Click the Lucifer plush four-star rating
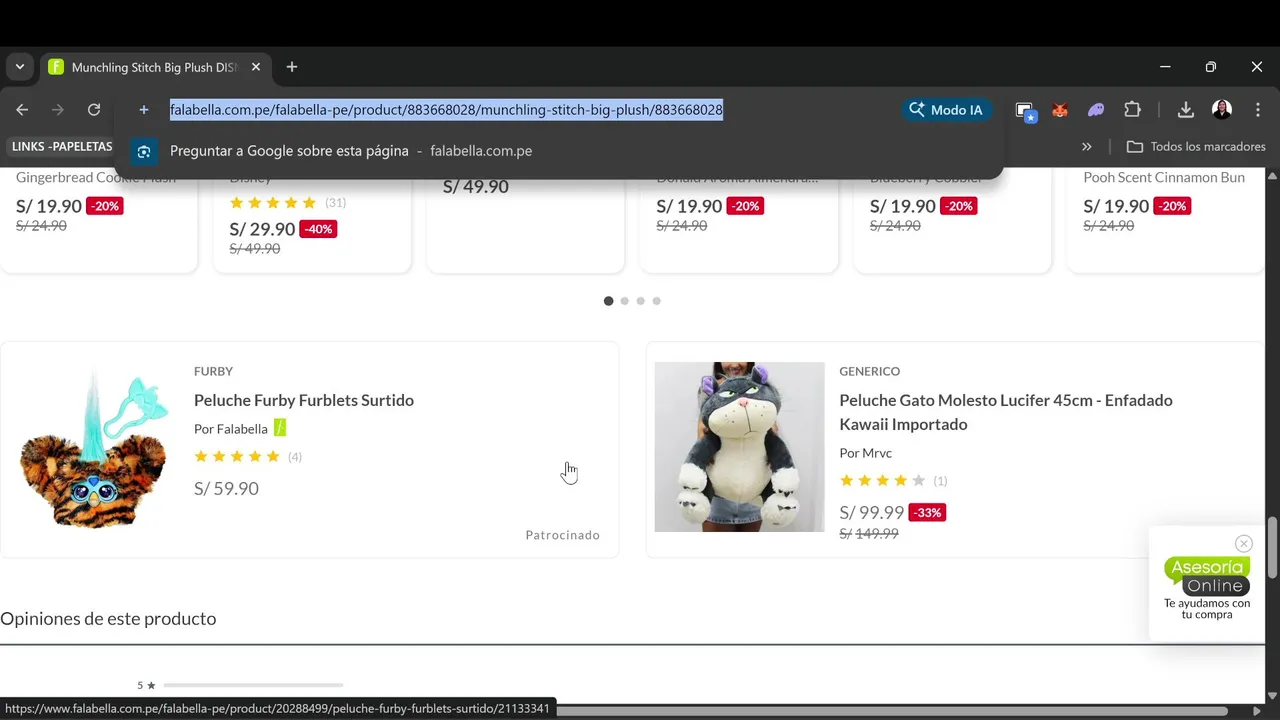The width and height of the screenshot is (1280, 720). 883,481
